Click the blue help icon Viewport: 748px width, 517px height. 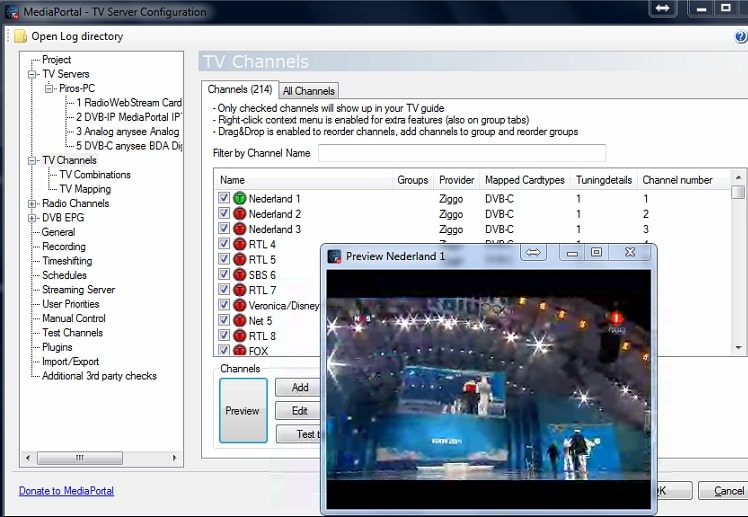(x=741, y=37)
